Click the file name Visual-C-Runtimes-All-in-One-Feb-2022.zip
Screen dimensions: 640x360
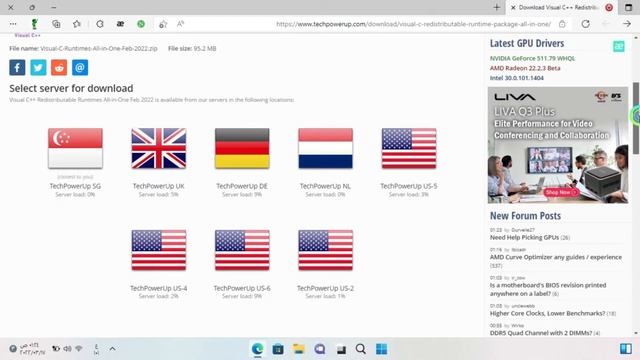click(99, 49)
